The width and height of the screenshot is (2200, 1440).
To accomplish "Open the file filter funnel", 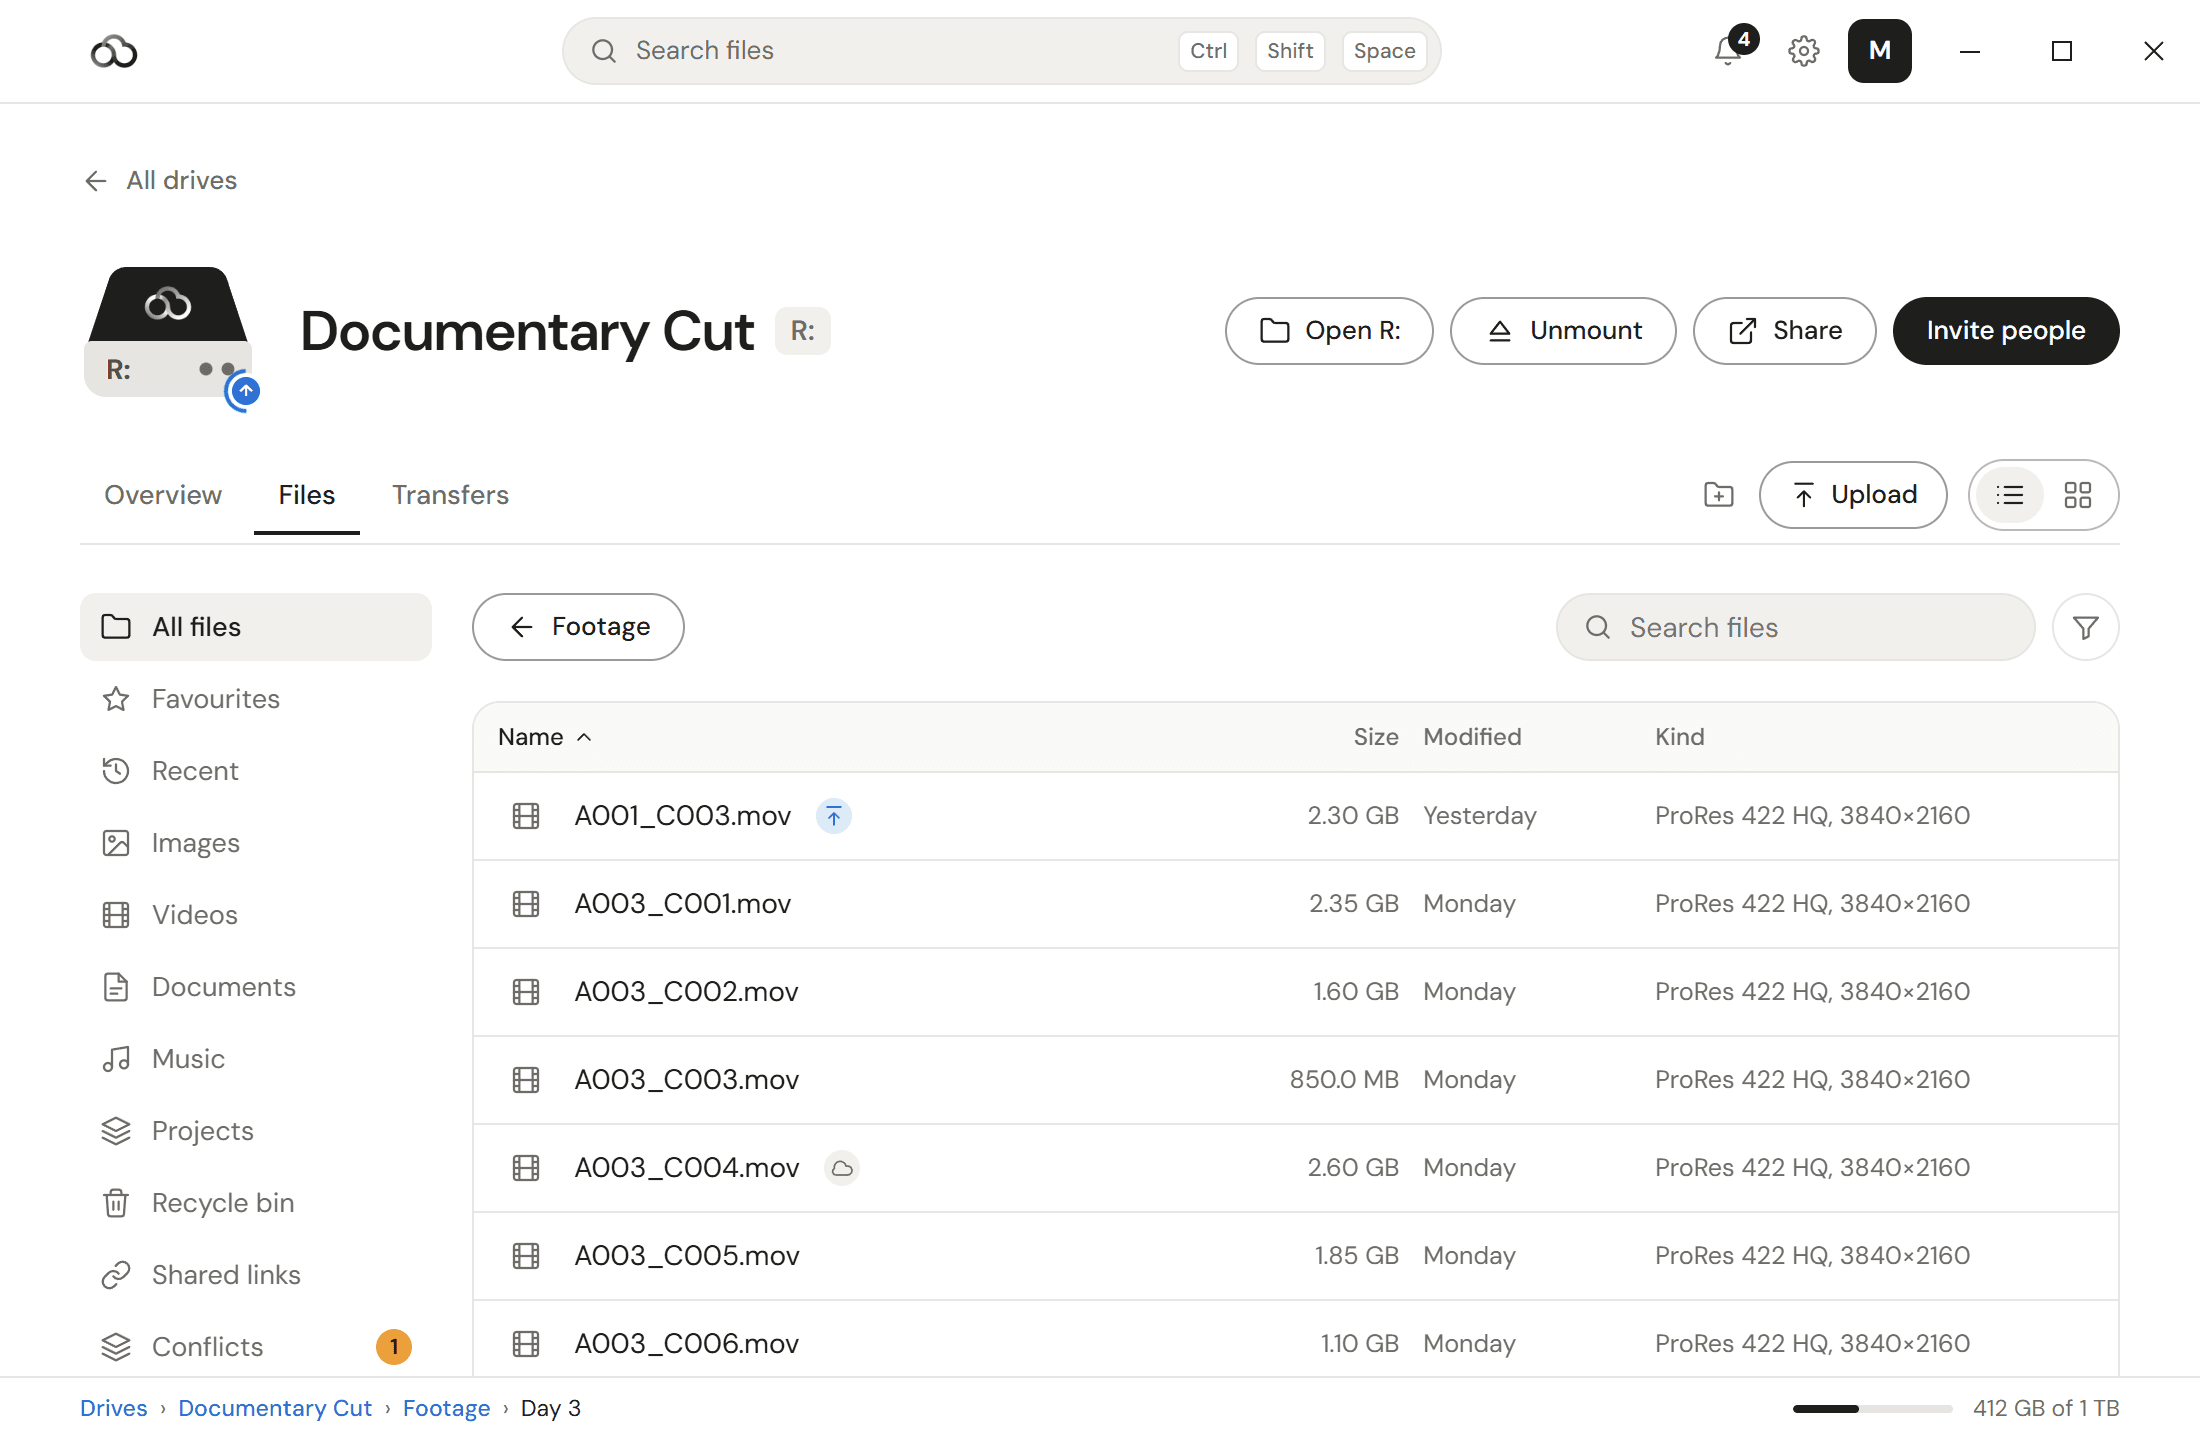I will (x=2085, y=627).
